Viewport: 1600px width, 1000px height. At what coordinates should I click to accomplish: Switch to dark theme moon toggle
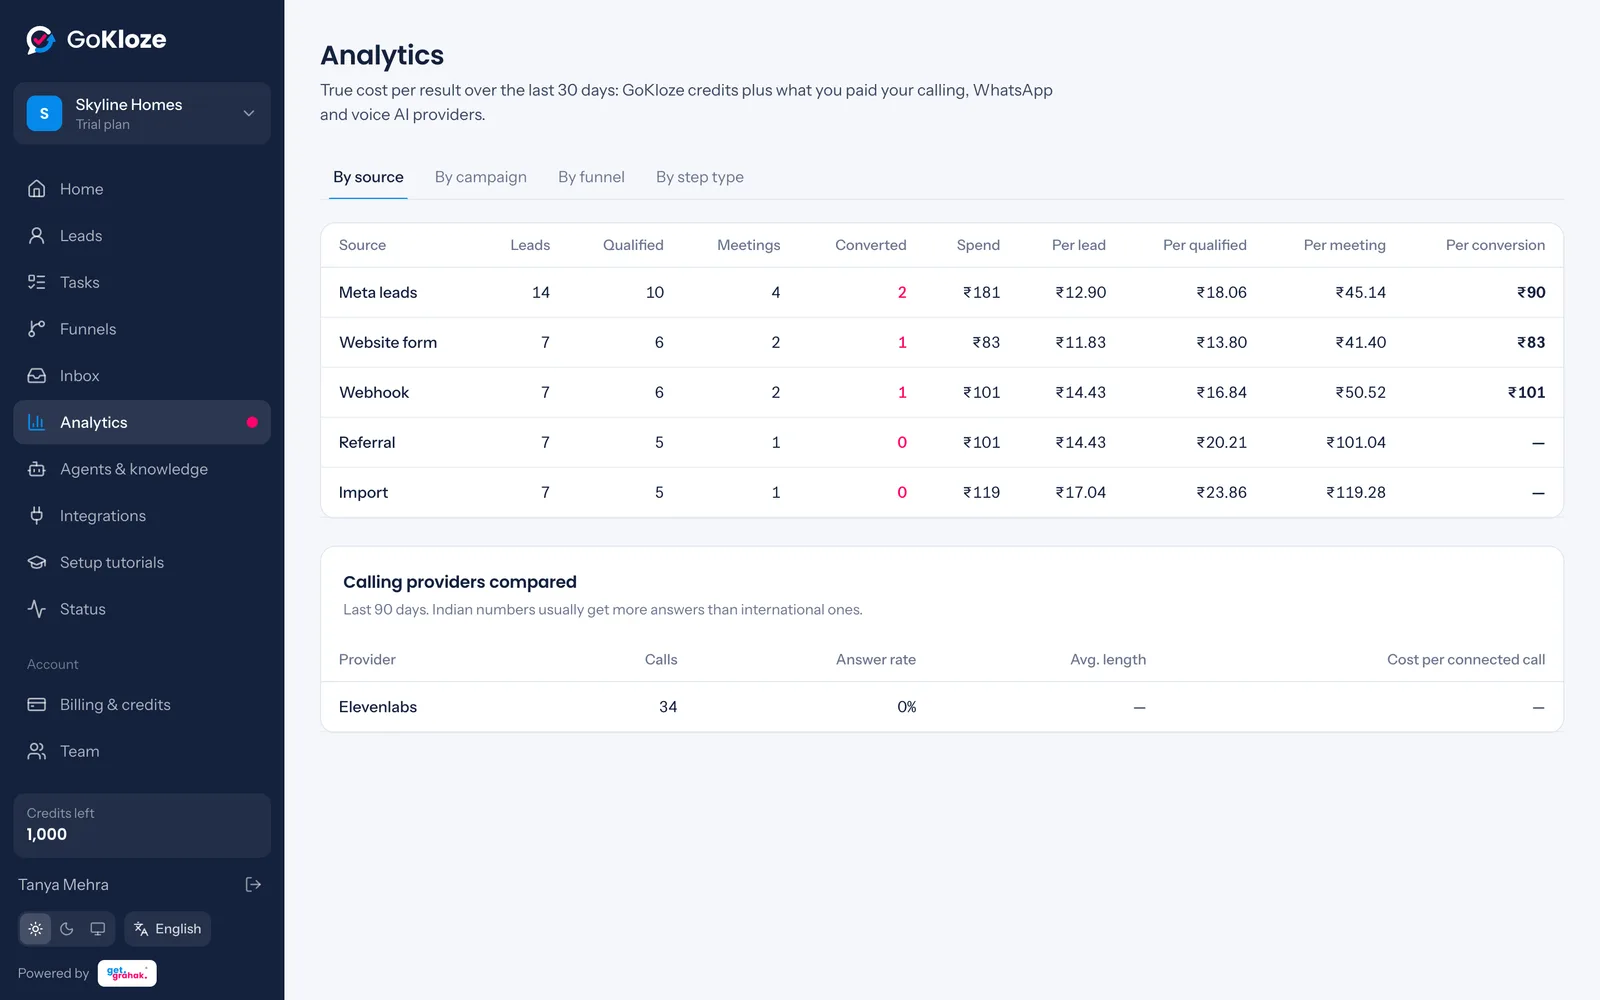click(x=67, y=929)
